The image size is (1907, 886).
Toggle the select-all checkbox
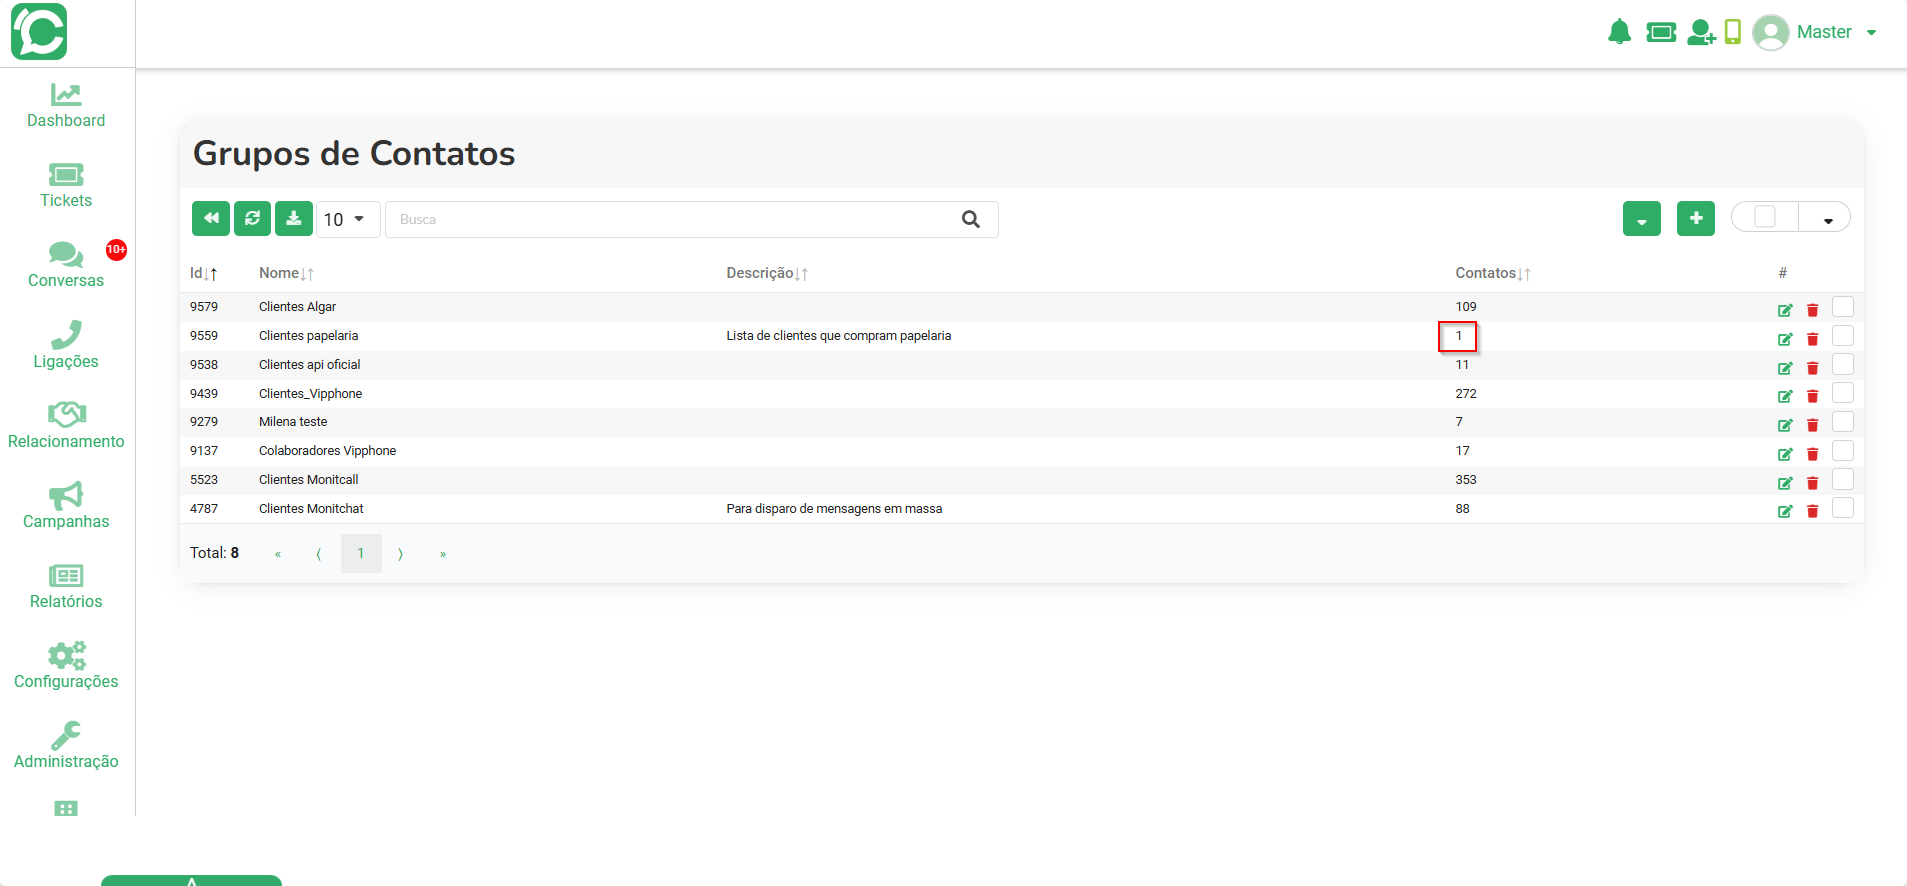coord(1765,217)
